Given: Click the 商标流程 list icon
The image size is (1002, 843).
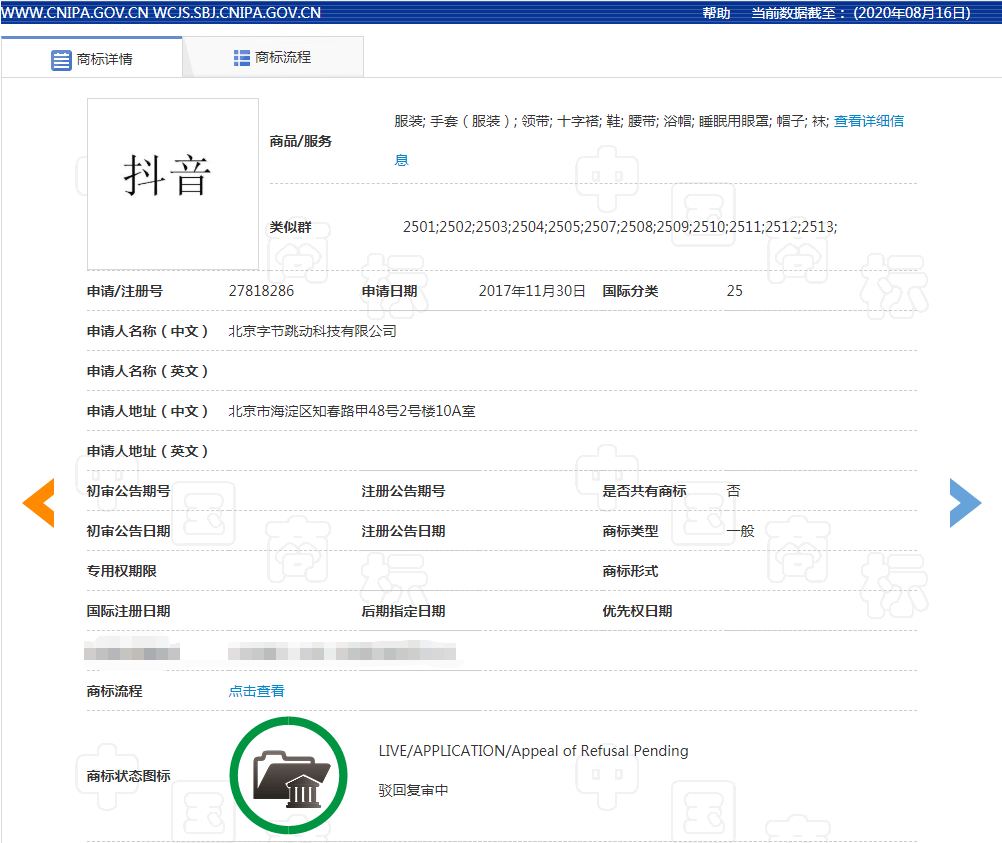Looking at the screenshot, I should (x=242, y=58).
